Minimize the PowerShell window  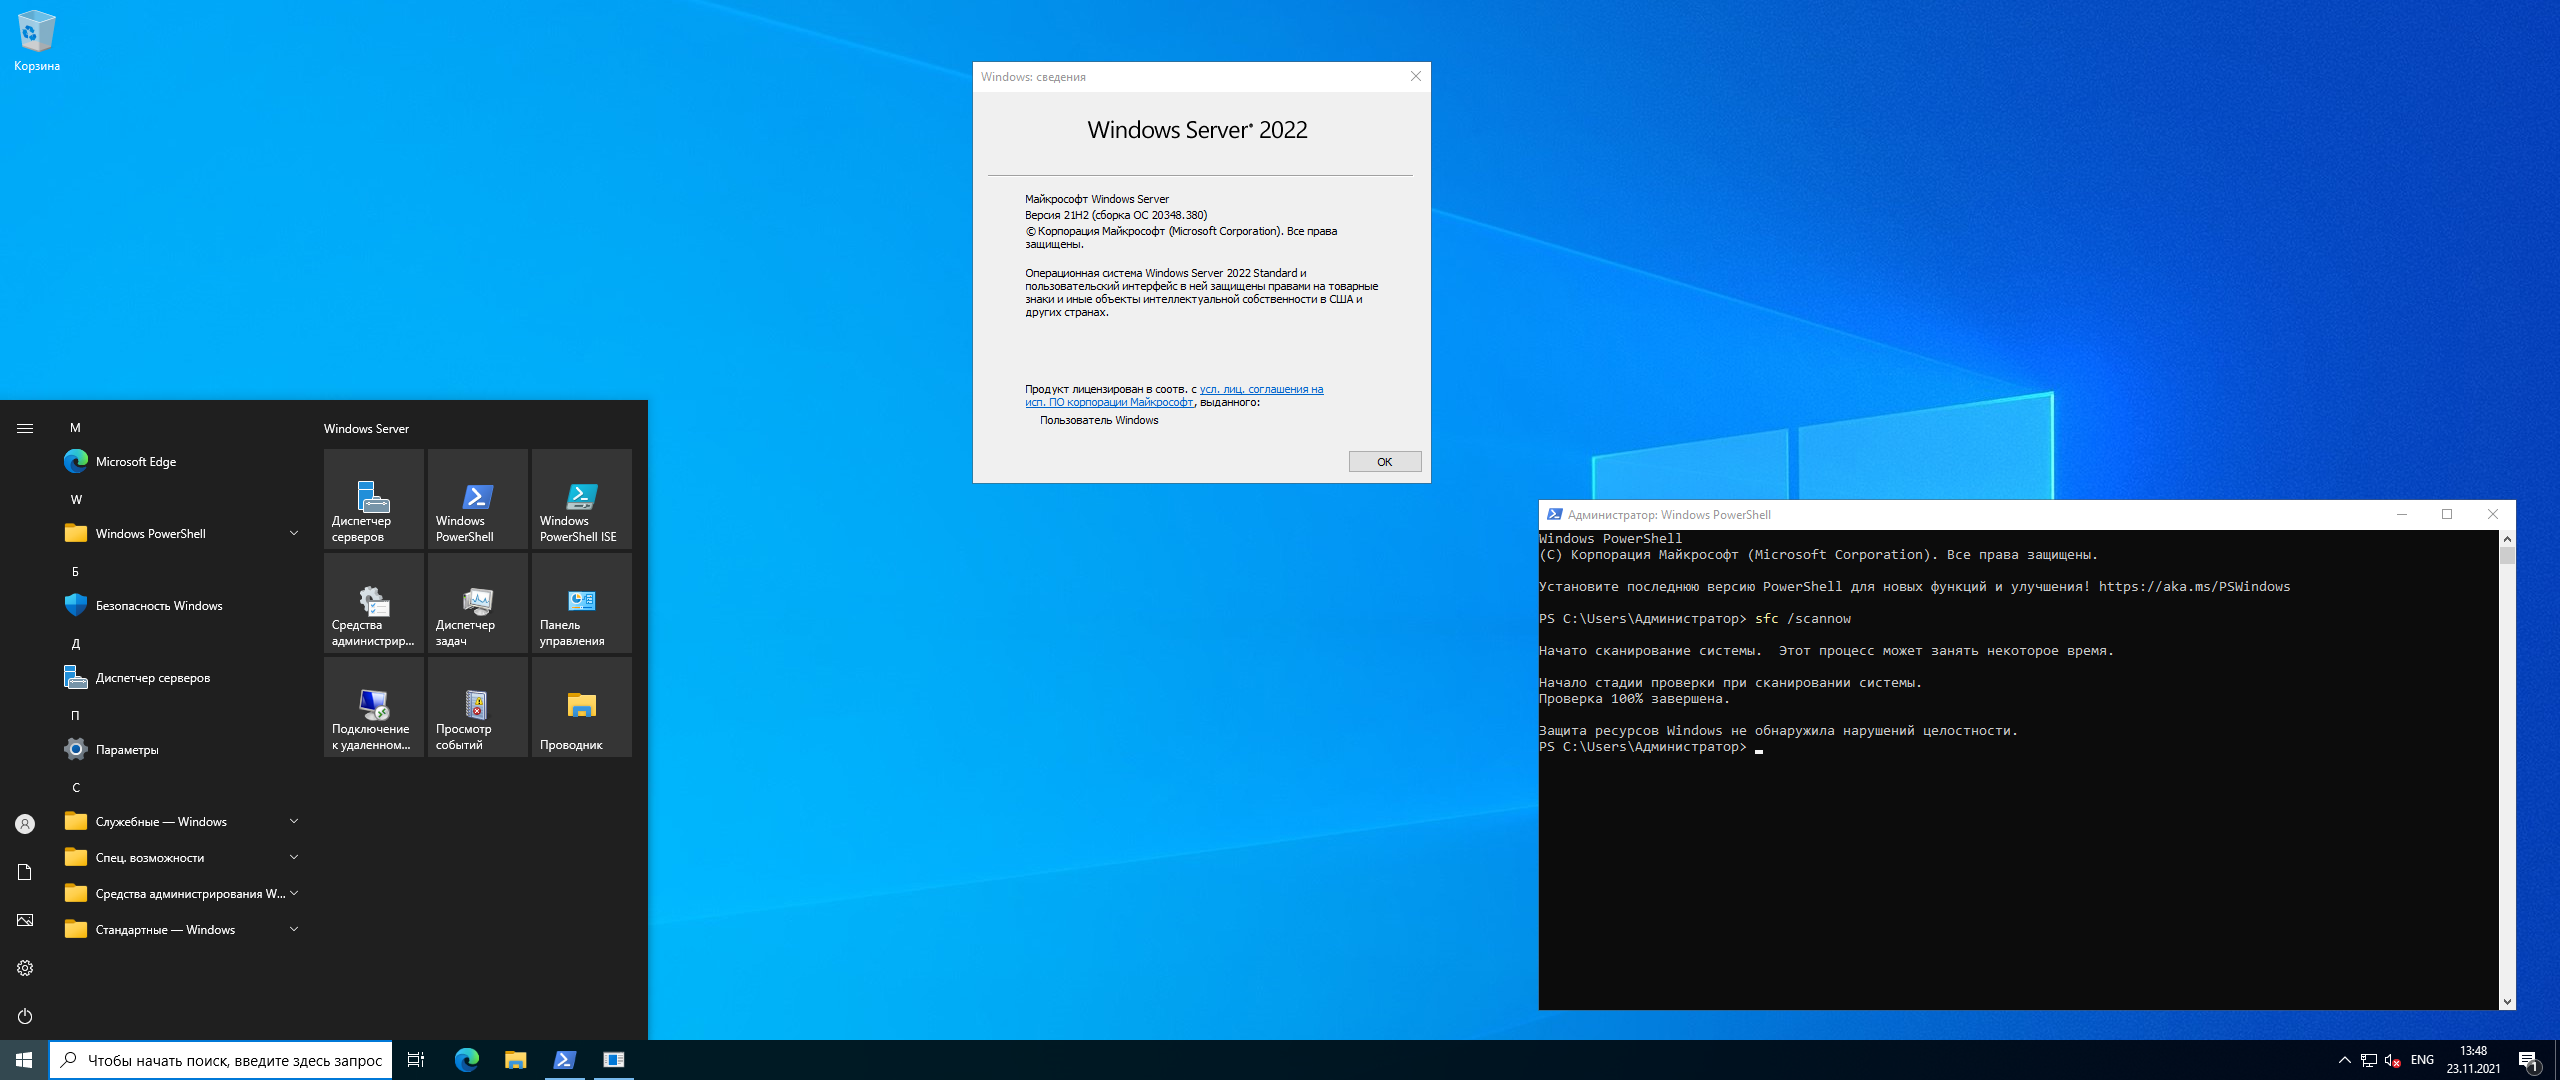(2401, 515)
